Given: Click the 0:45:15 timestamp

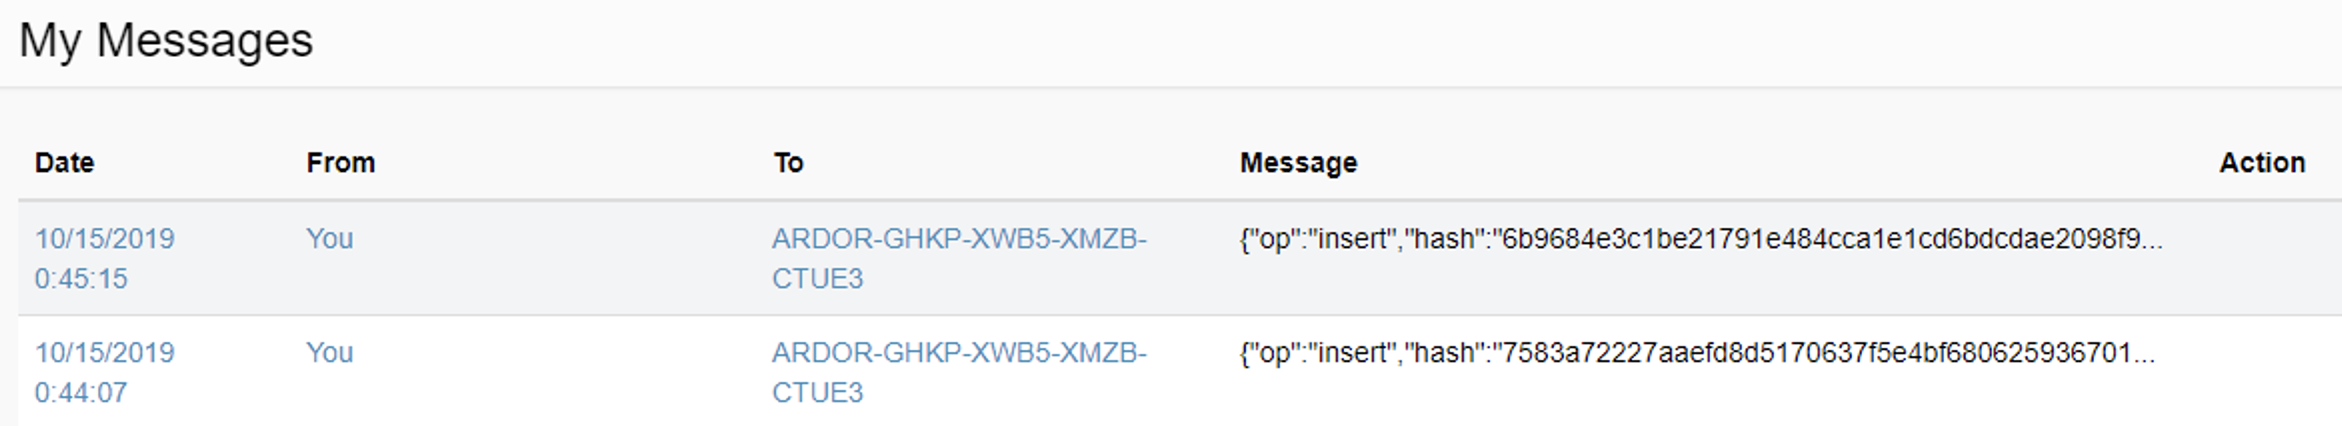Looking at the screenshot, I should (81, 279).
